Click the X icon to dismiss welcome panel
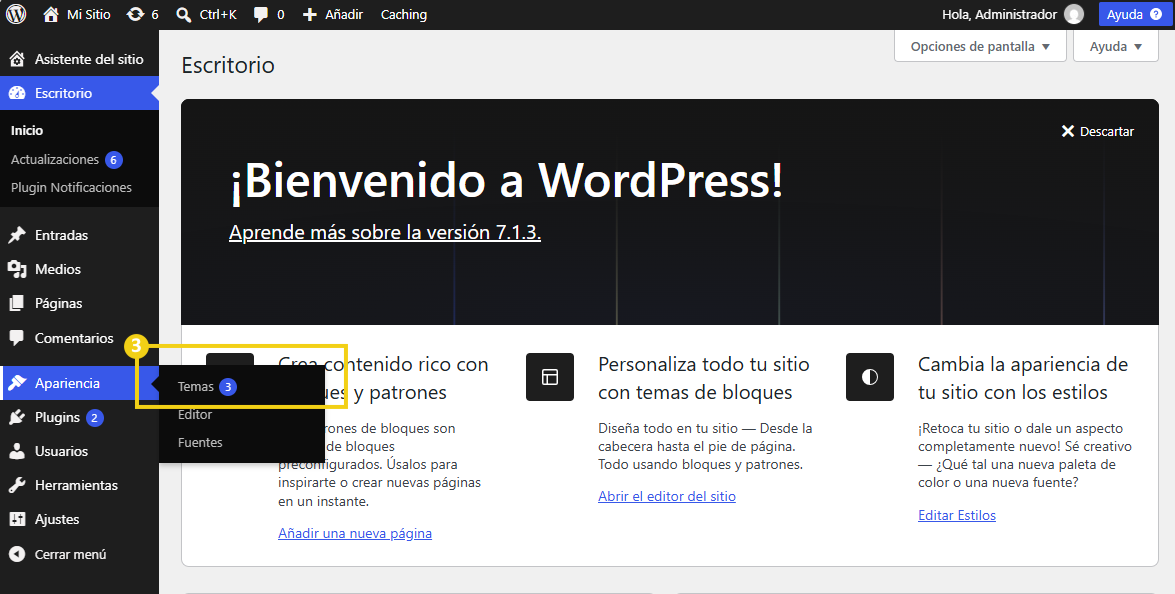Viewport: 1175px width, 594px height. tap(1068, 131)
